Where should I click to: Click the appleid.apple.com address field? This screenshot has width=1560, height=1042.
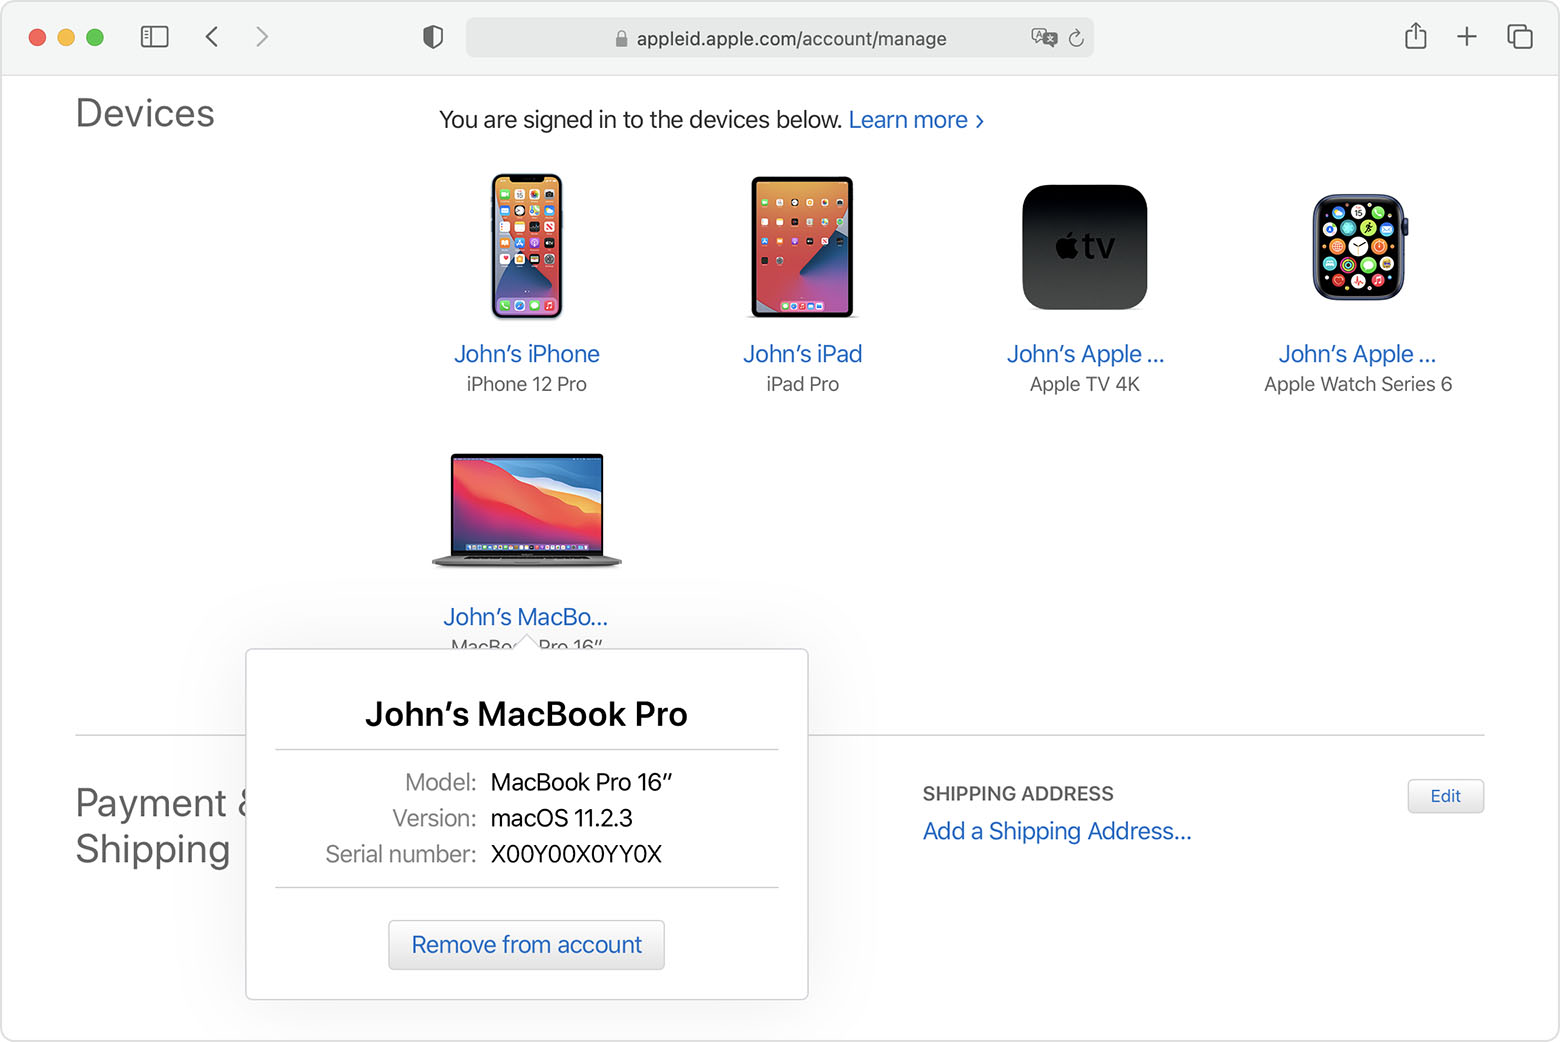coord(780,38)
